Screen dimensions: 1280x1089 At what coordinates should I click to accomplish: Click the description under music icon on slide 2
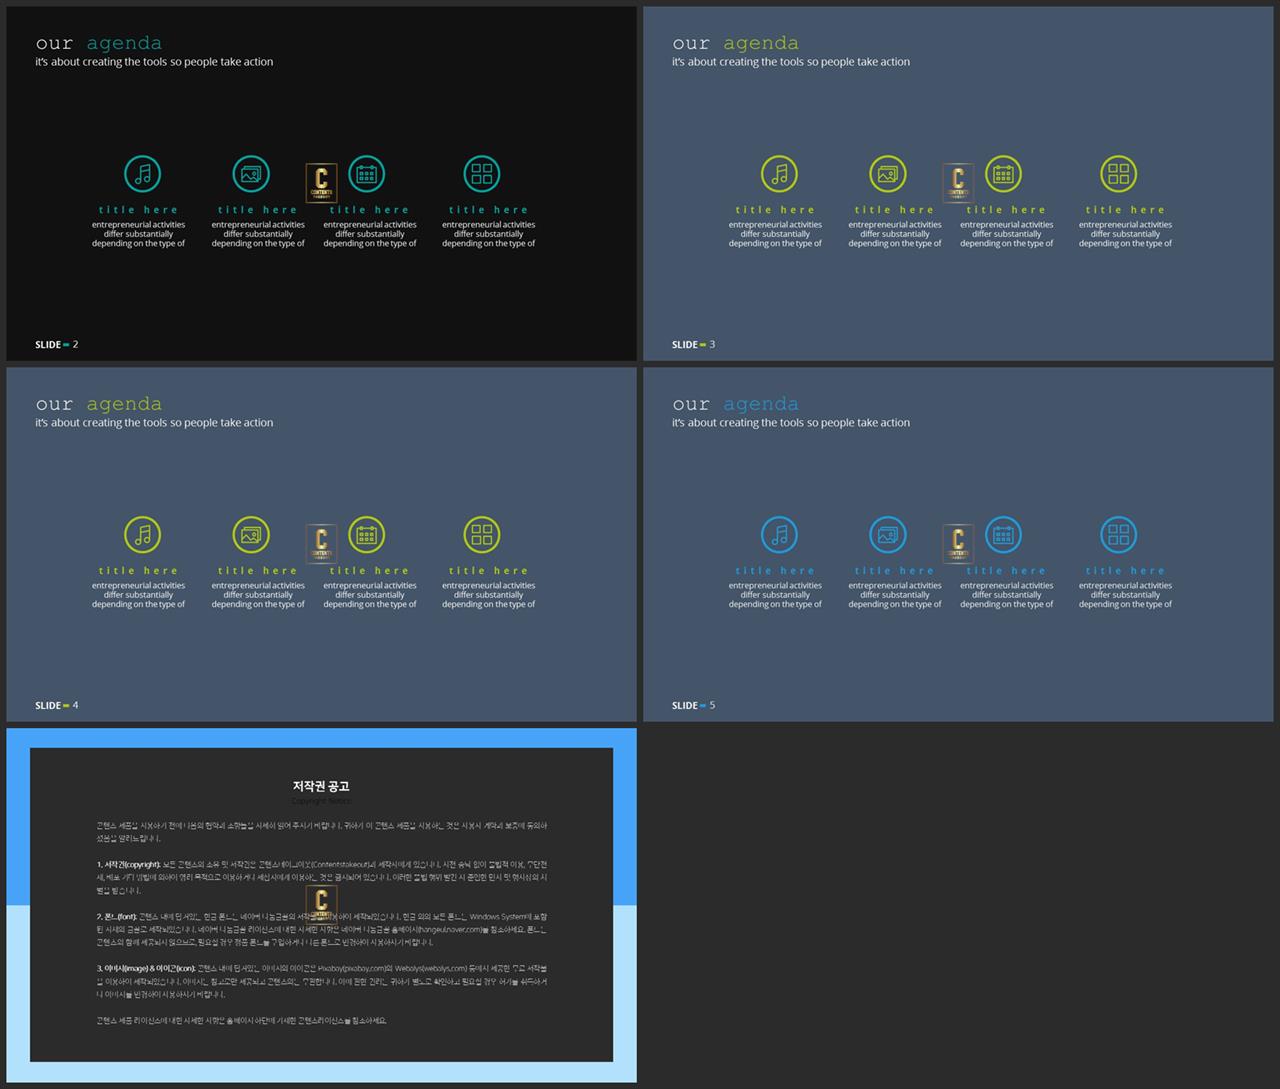coord(139,234)
